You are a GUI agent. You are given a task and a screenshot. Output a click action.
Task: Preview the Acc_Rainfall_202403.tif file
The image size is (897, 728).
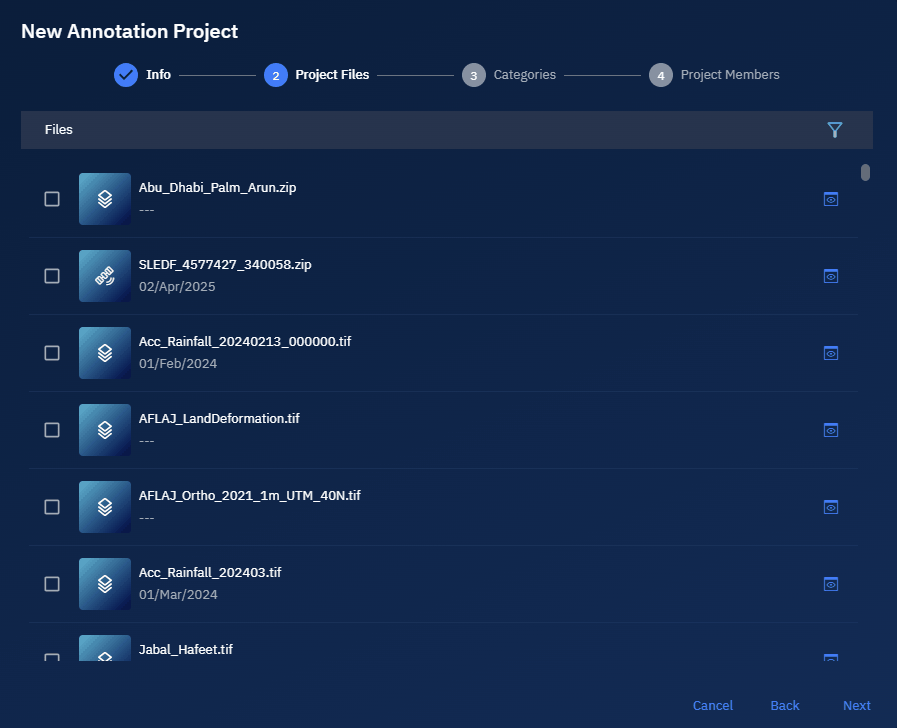[x=830, y=584]
